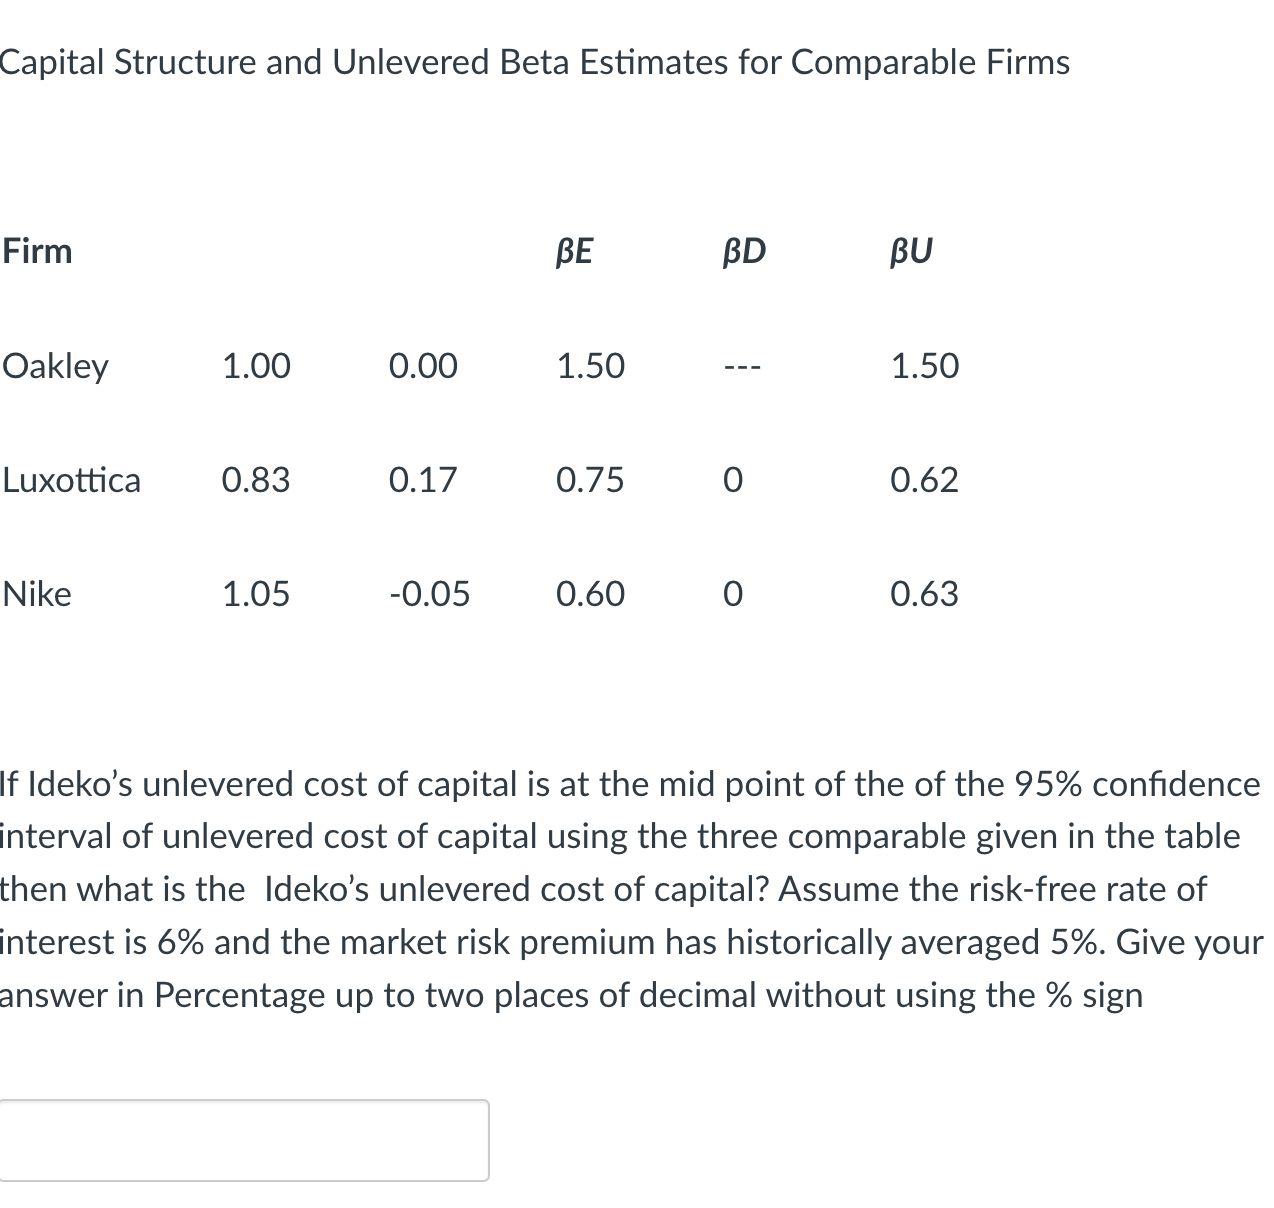Click Oakley's βE value 1.50

pos(590,366)
